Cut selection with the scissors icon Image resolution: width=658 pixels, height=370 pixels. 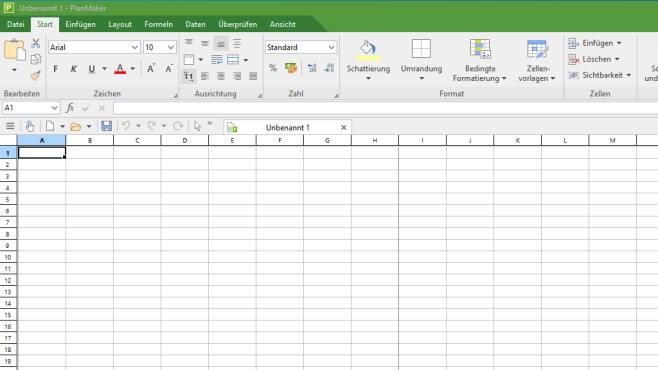[x=36, y=43]
